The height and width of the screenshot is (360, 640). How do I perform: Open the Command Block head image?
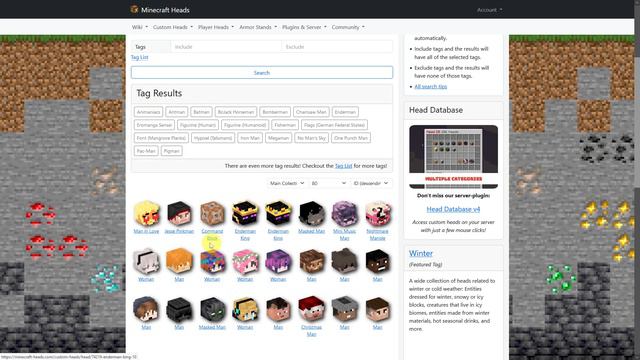pyautogui.click(x=212, y=213)
